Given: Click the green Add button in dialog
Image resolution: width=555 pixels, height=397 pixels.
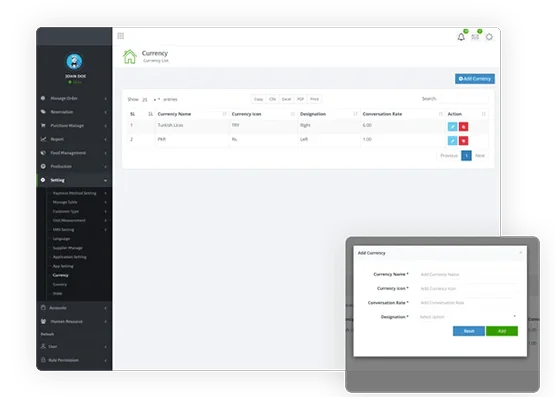Looking at the screenshot, I should (x=502, y=331).
